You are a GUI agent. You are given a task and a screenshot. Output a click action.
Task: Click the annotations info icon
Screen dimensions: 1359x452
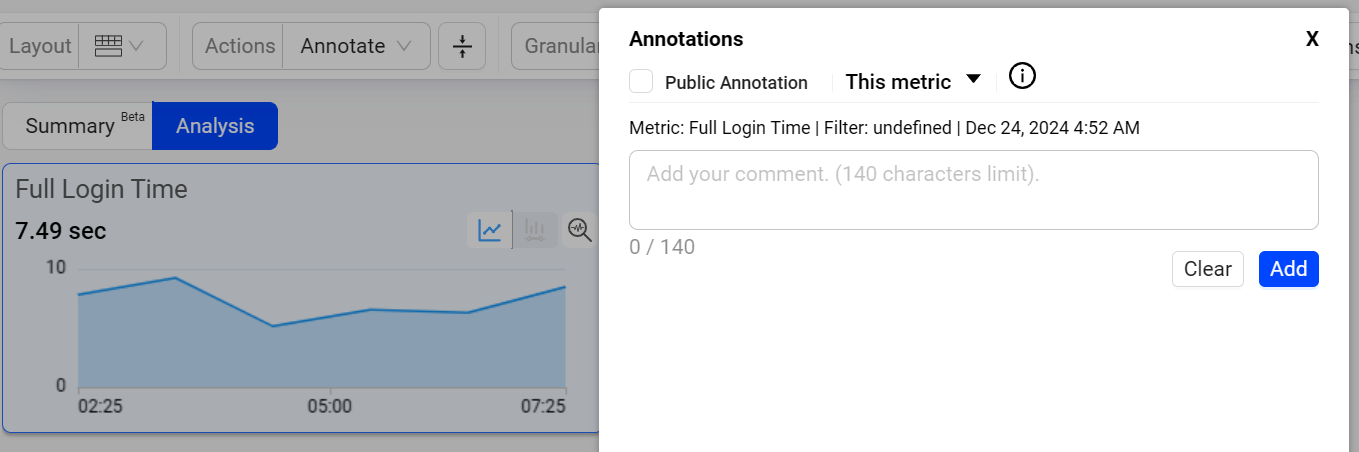(x=1022, y=76)
